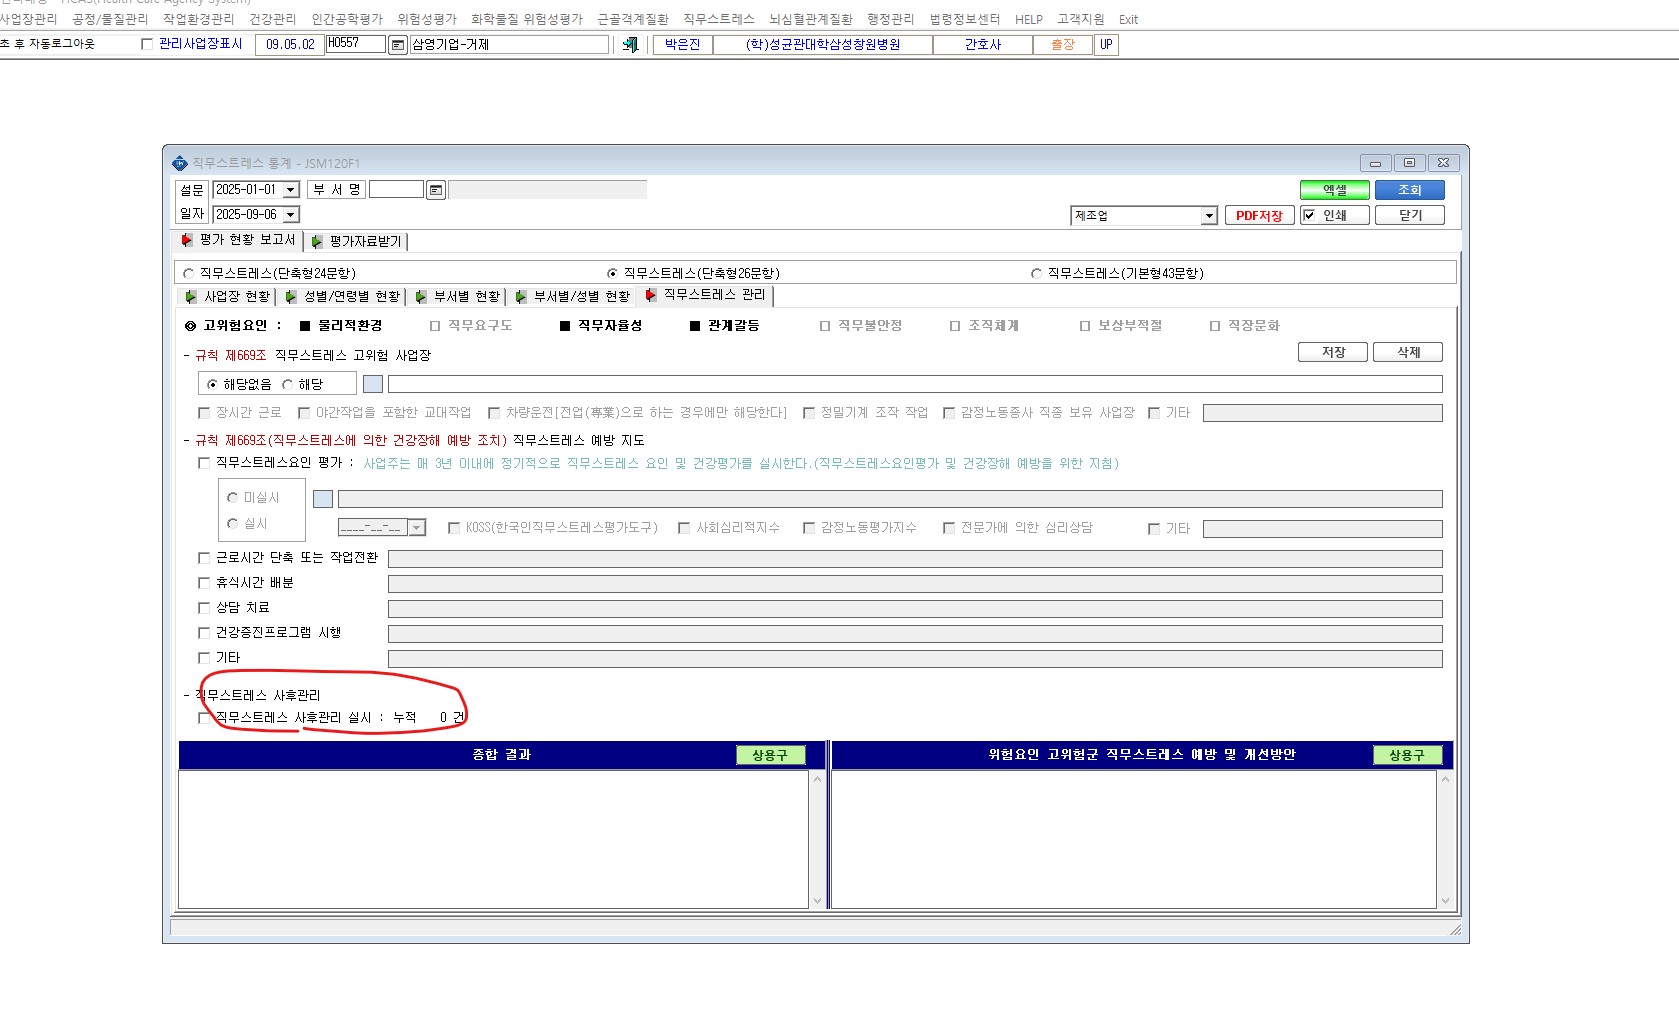Click the blue lookup square under 해당없음 row
This screenshot has height=1012, width=1679.
coord(373,384)
